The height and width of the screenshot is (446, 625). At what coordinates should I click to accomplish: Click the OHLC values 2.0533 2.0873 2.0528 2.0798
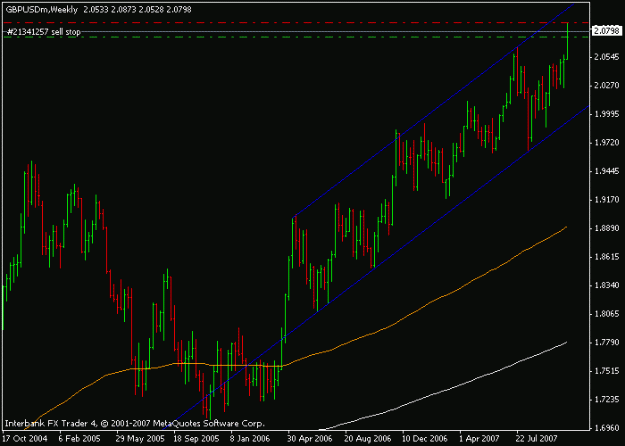coord(137,10)
